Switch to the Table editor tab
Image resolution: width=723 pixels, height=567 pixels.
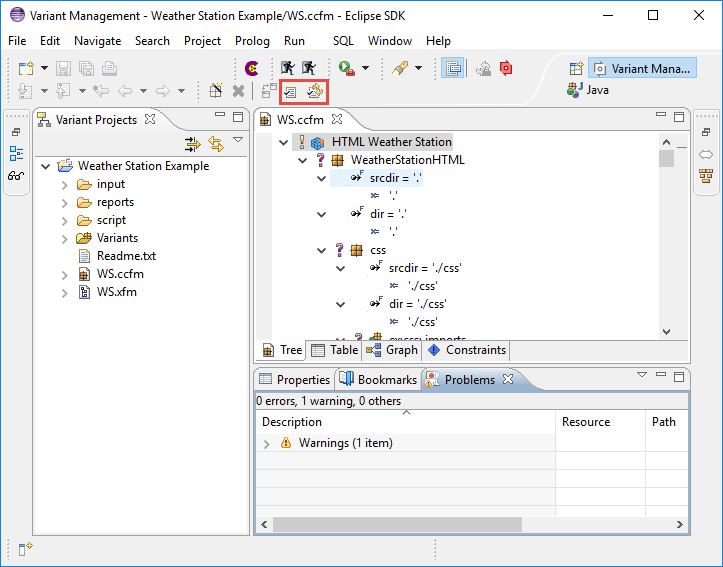(335, 350)
